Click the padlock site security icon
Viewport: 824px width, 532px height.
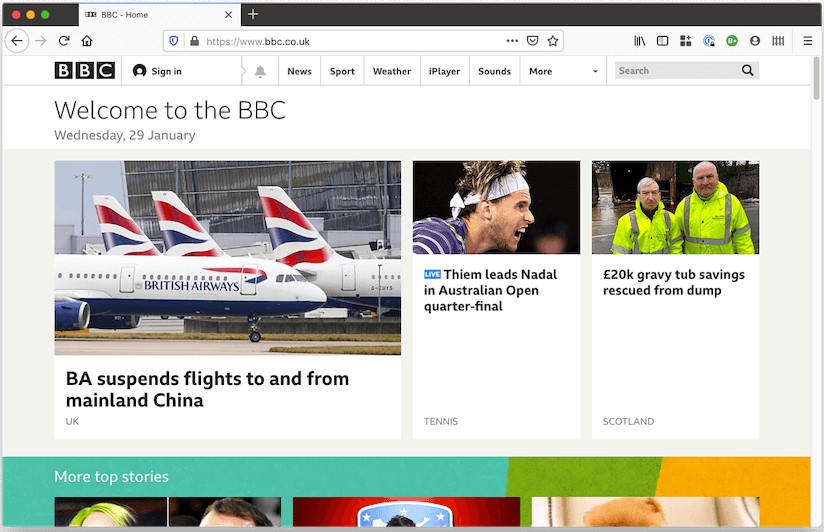[194, 41]
